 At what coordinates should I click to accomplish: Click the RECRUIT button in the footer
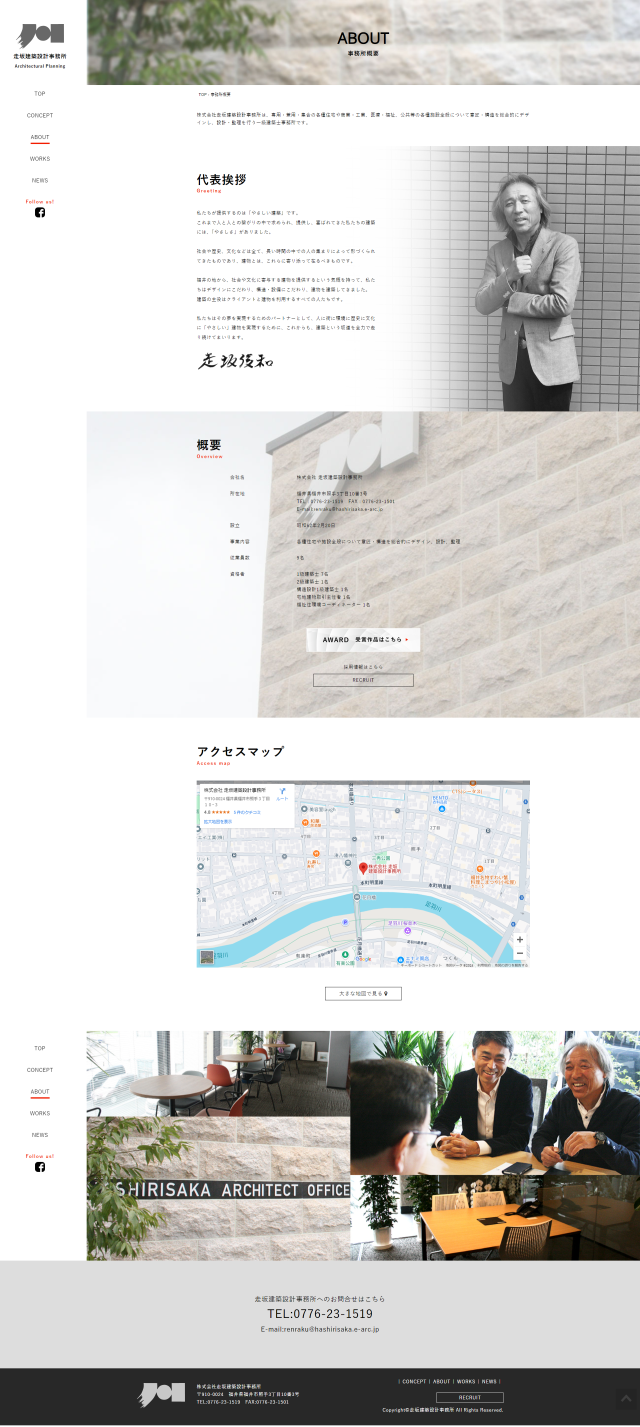pyautogui.click(x=469, y=1397)
